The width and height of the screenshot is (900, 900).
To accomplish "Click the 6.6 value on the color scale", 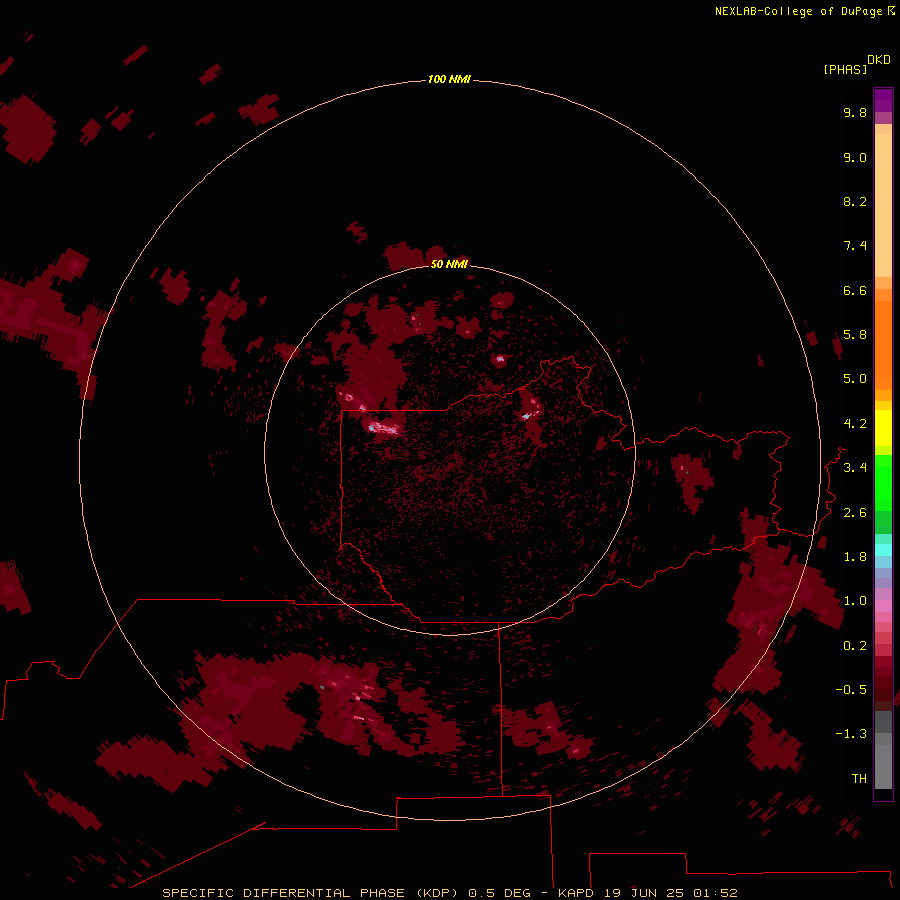I will 855,290.
